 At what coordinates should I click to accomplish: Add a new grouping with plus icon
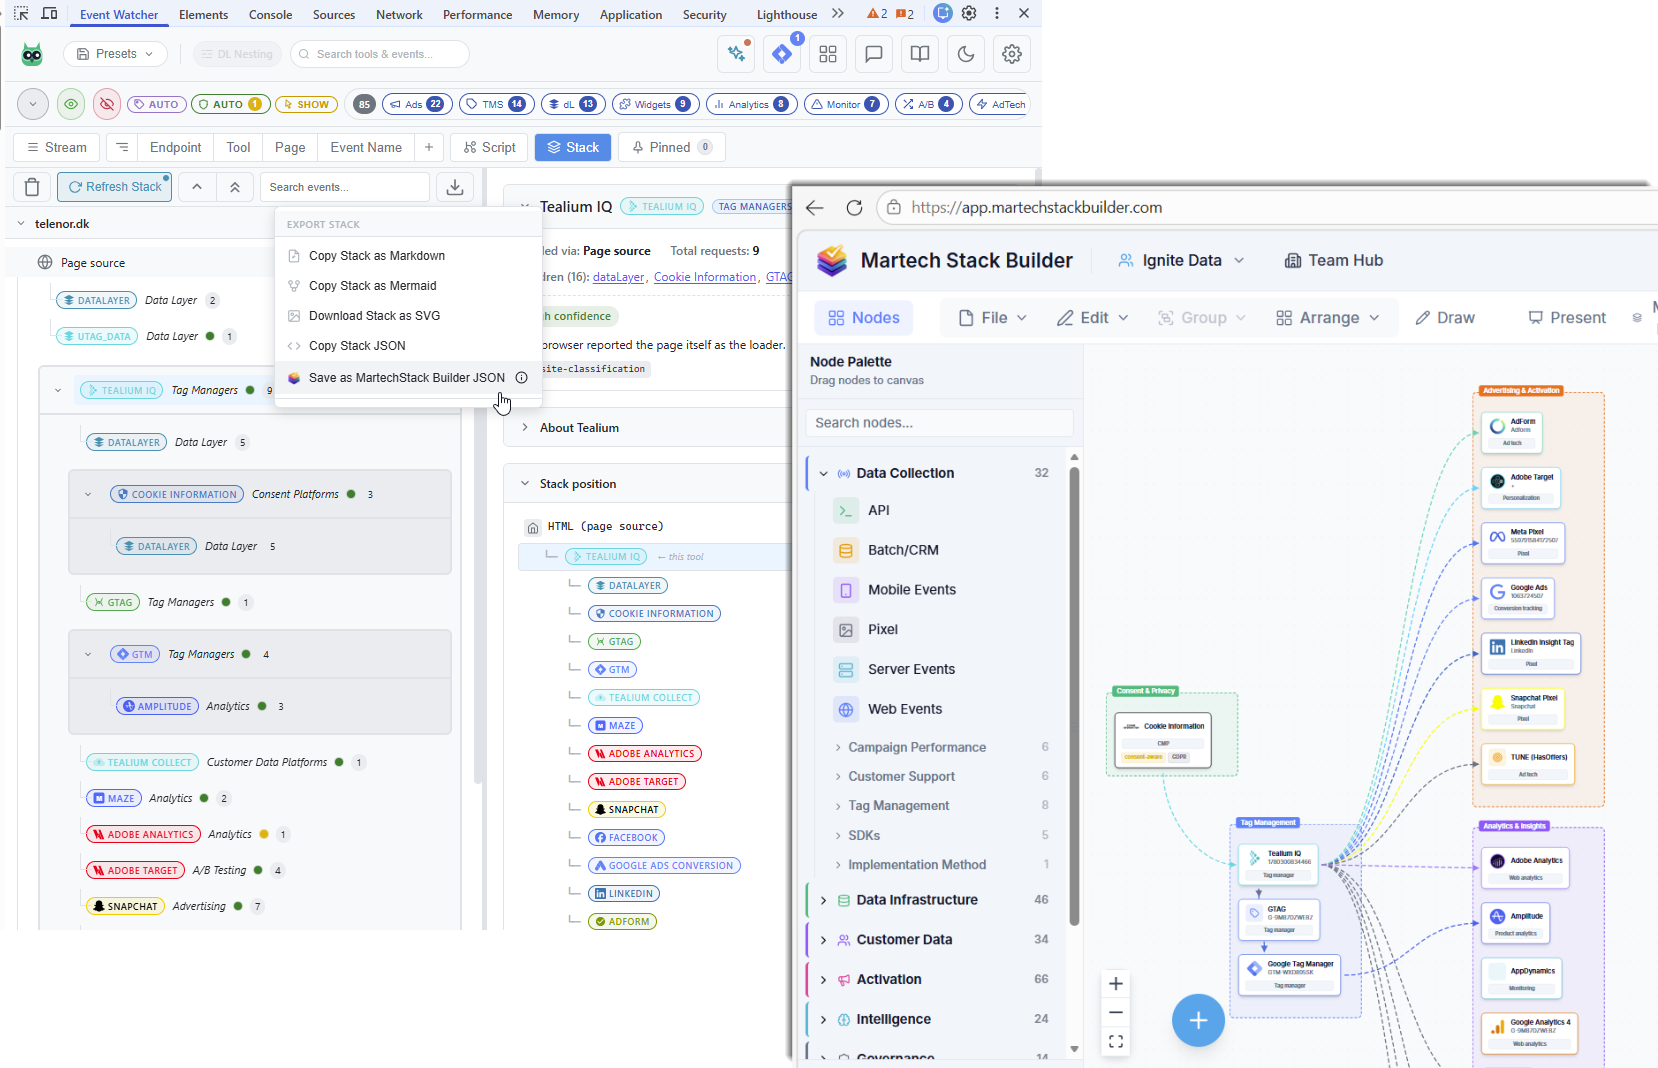429,147
